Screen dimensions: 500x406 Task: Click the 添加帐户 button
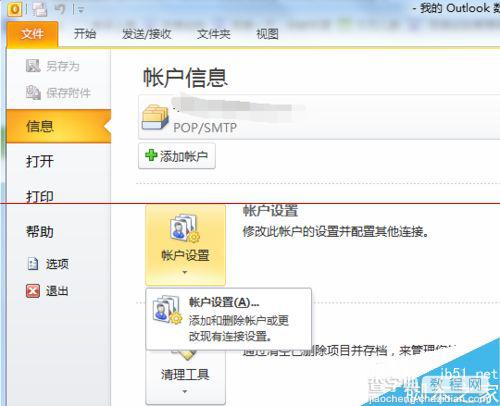[x=177, y=156]
